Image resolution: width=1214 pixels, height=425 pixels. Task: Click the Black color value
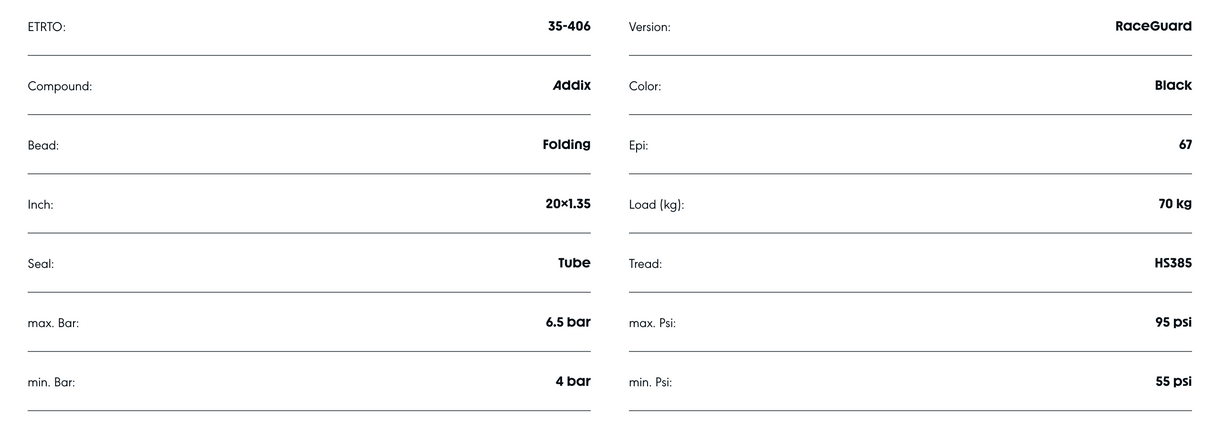tap(1173, 85)
